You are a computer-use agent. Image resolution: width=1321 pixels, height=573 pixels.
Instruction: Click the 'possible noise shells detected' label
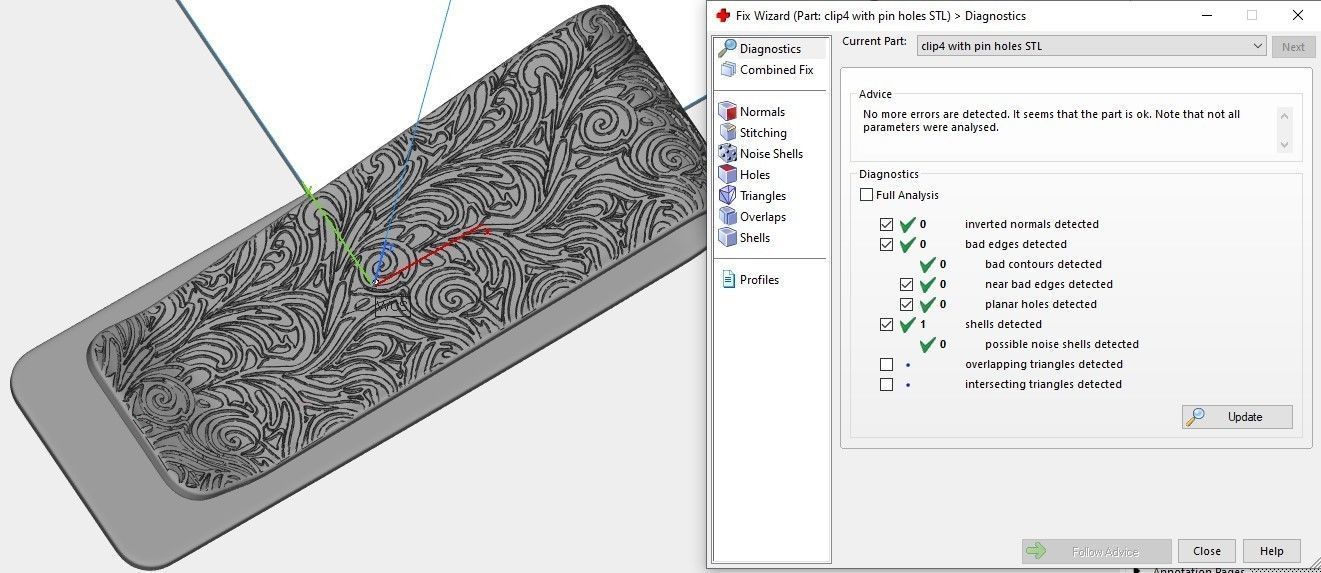tap(1062, 344)
